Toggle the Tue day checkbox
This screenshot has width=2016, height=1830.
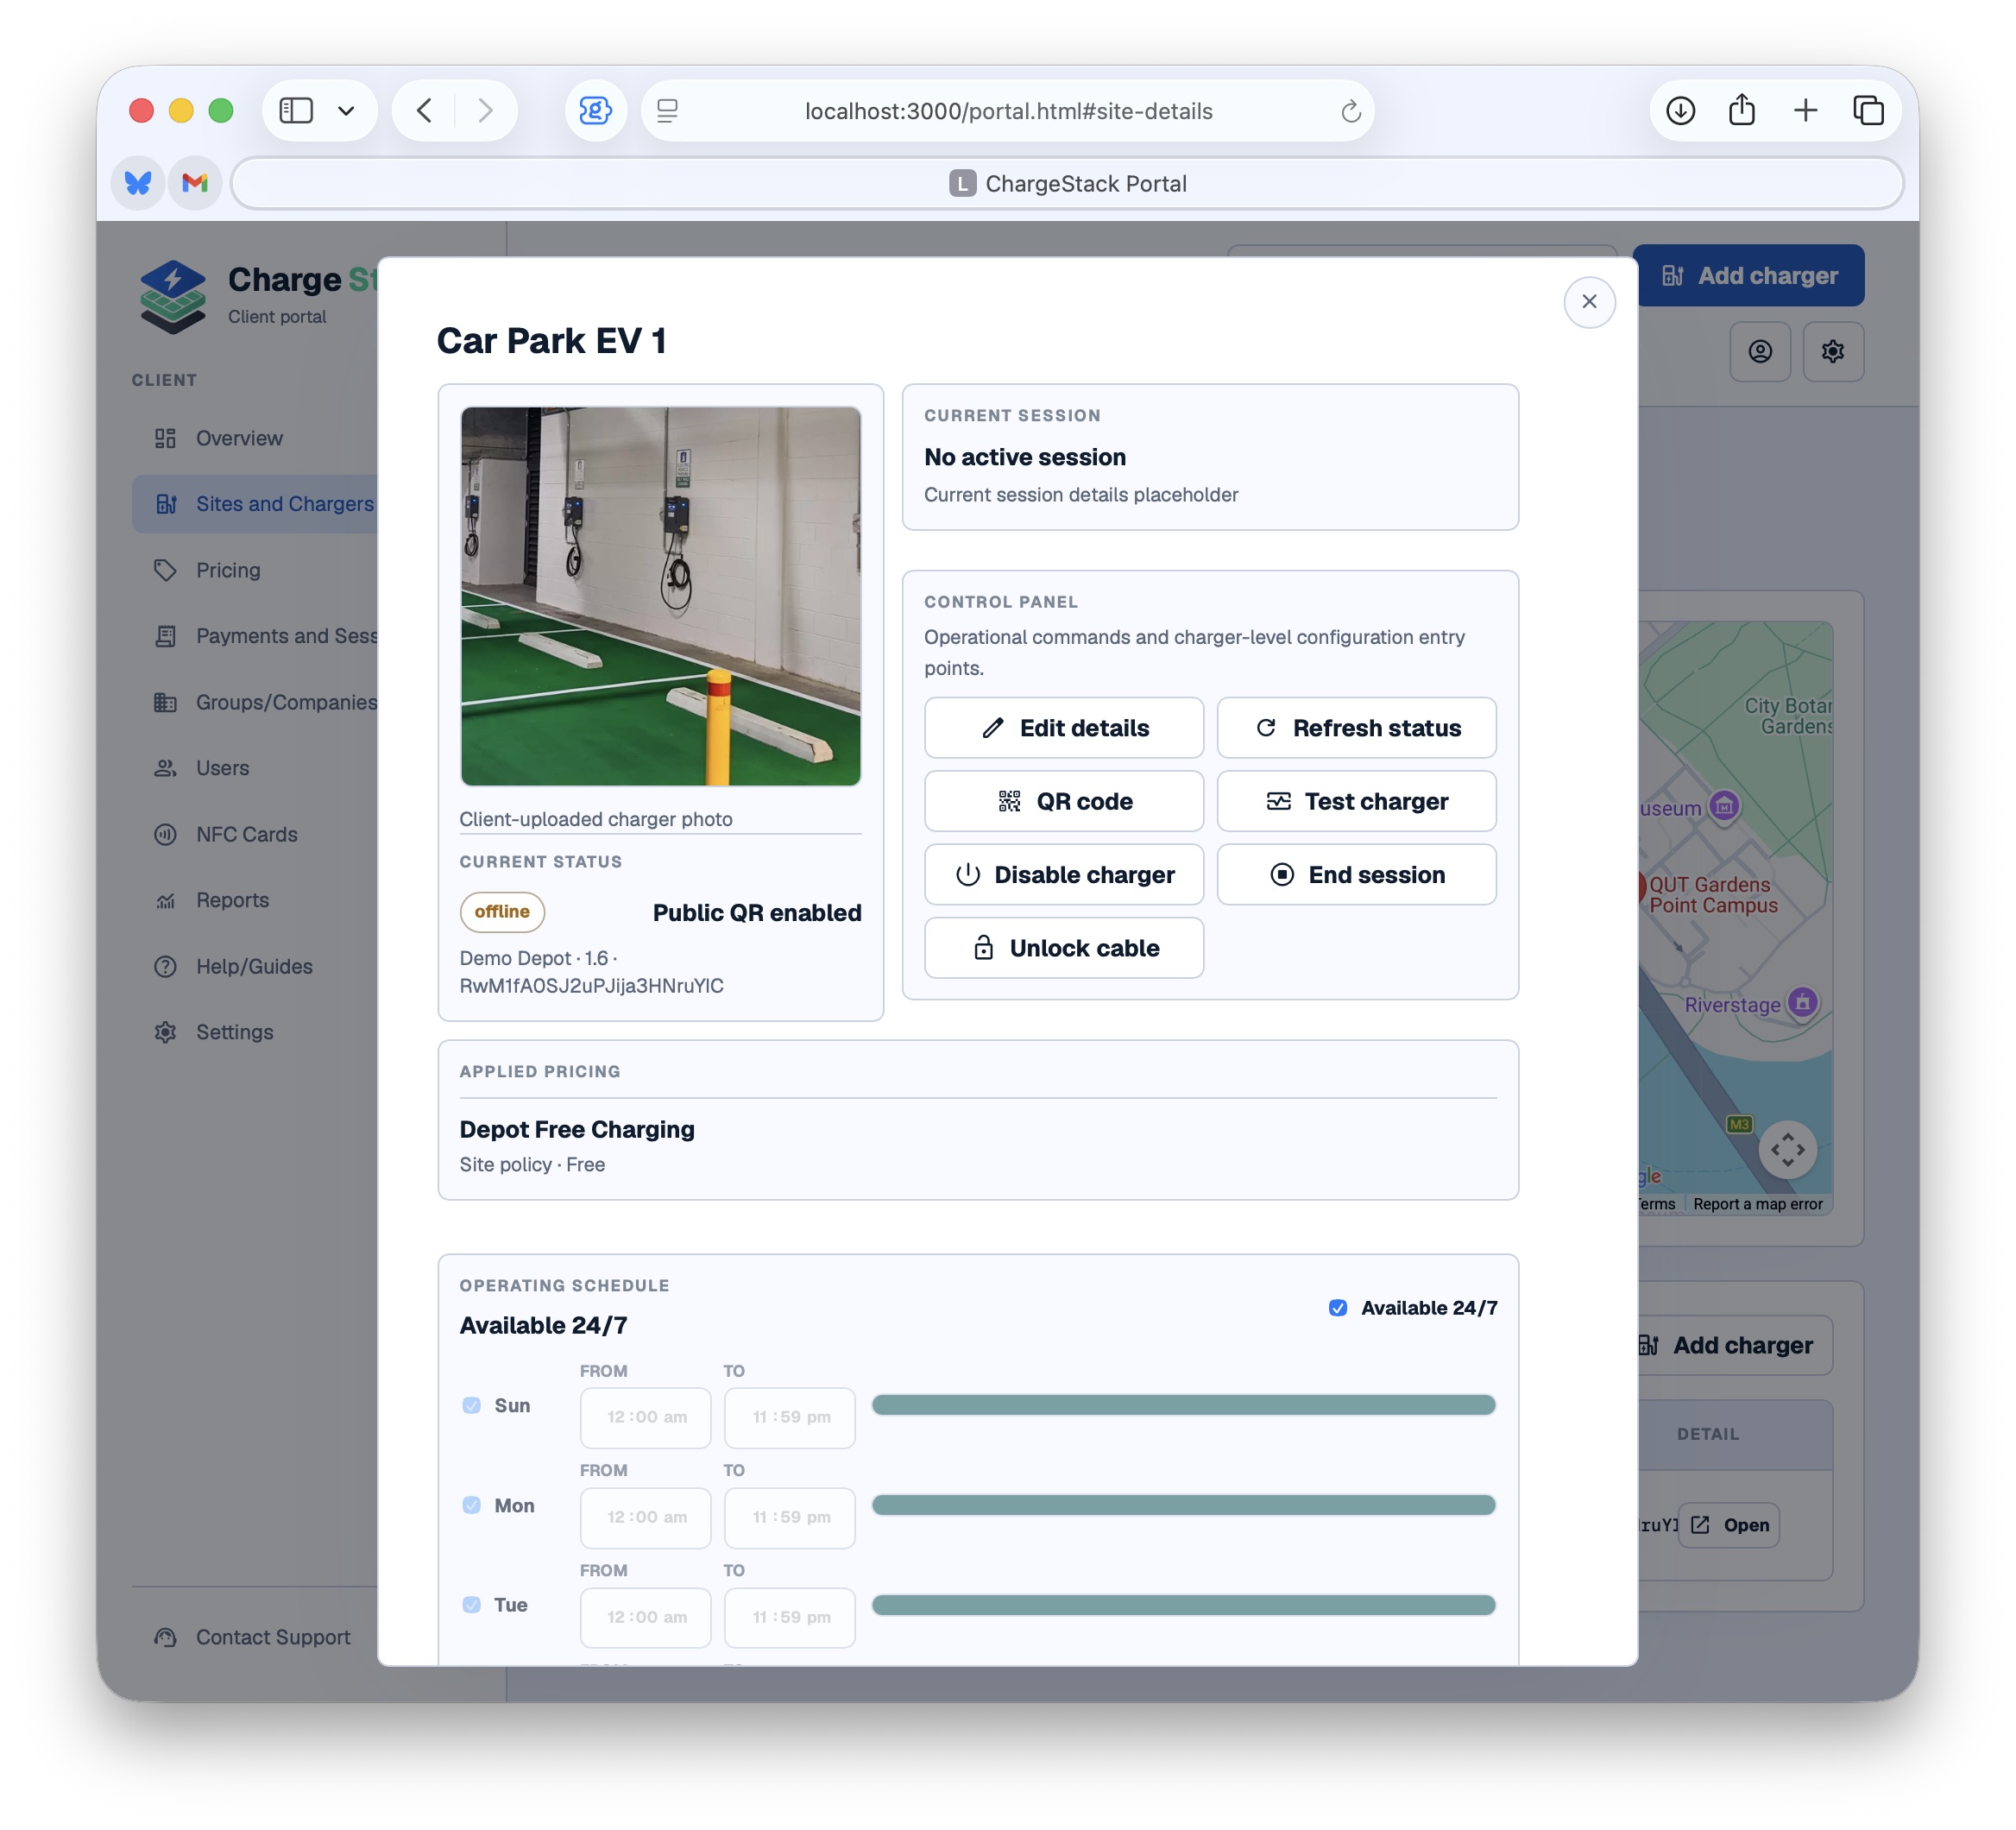(471, 1604)
